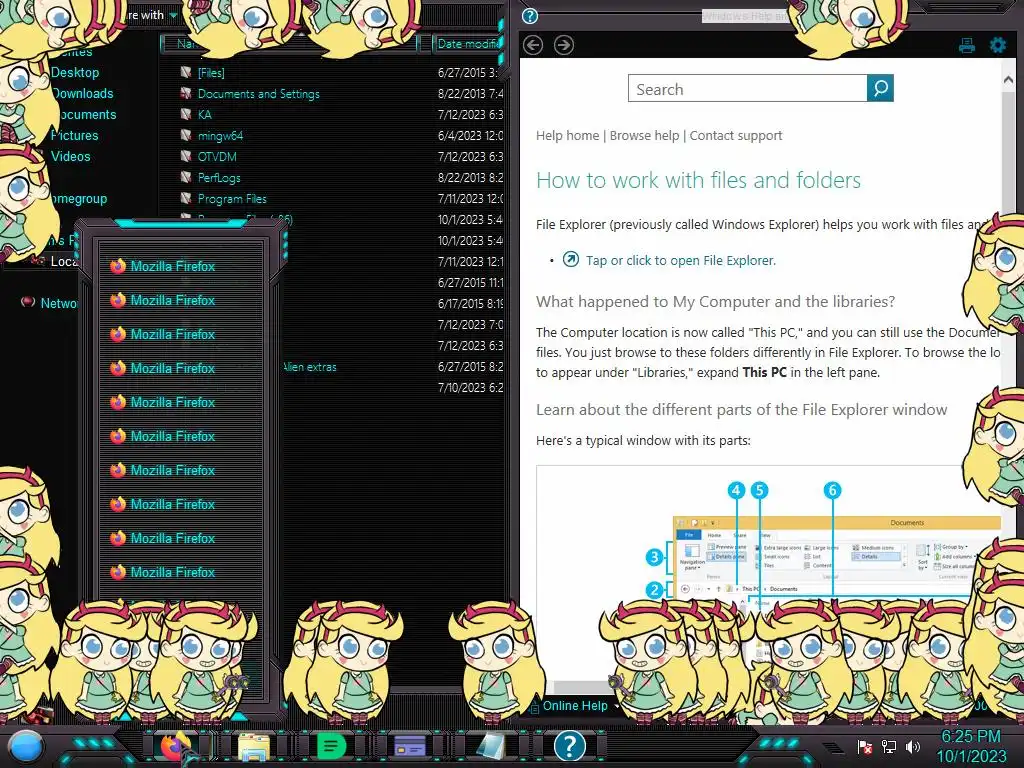Click the question mark icon in Help title bar

pos(530,16)
